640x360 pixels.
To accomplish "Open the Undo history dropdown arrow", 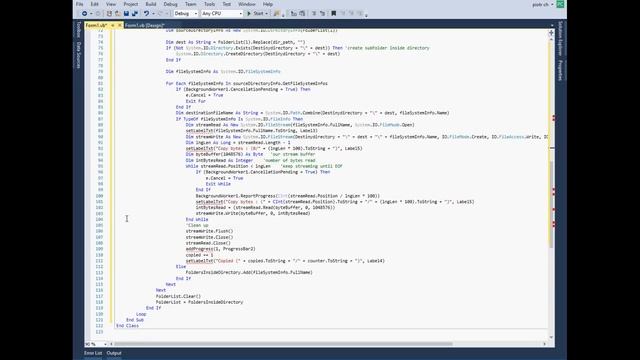I will click(153, 13).
